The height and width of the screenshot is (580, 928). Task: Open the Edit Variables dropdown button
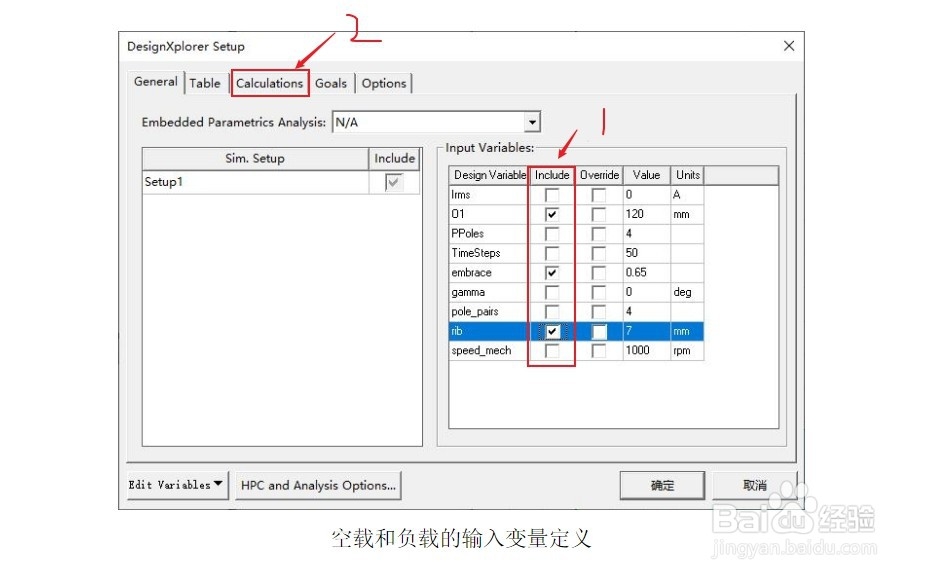[x=177, y=485]
